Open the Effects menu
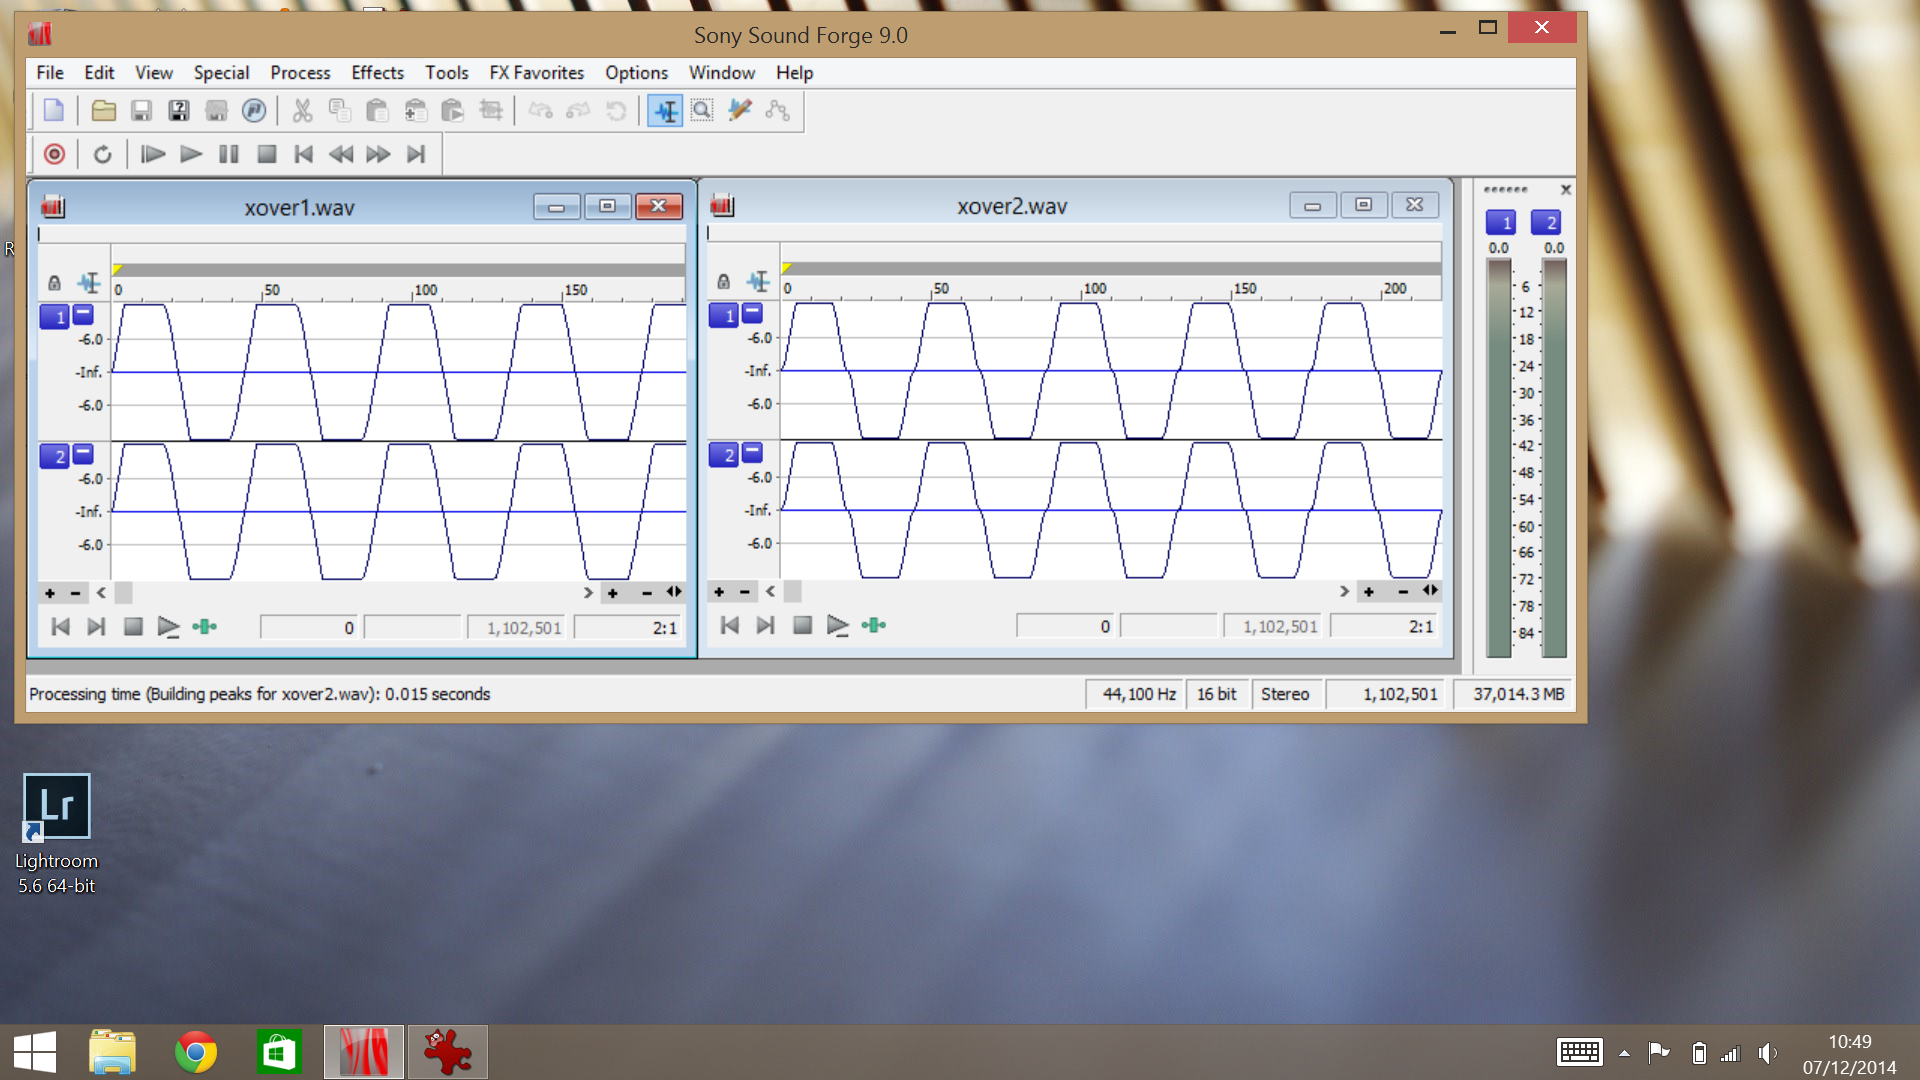The width and height of the screenshot is (1920, 1080). [x=377, y=73]
